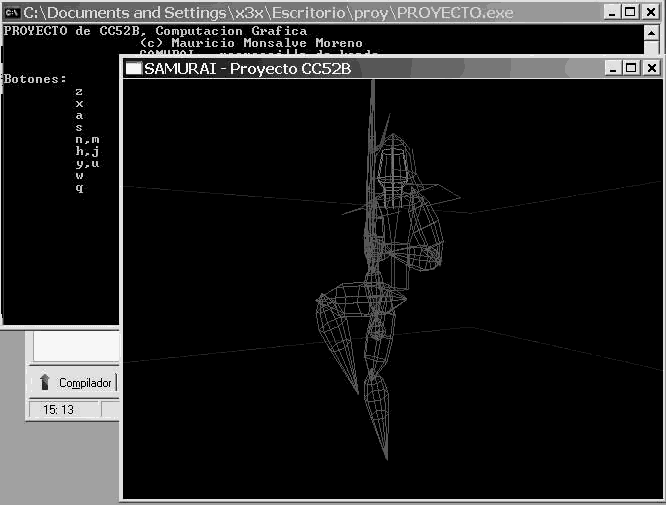Minimize the PROYECTO.exe console window

point(613,11)
